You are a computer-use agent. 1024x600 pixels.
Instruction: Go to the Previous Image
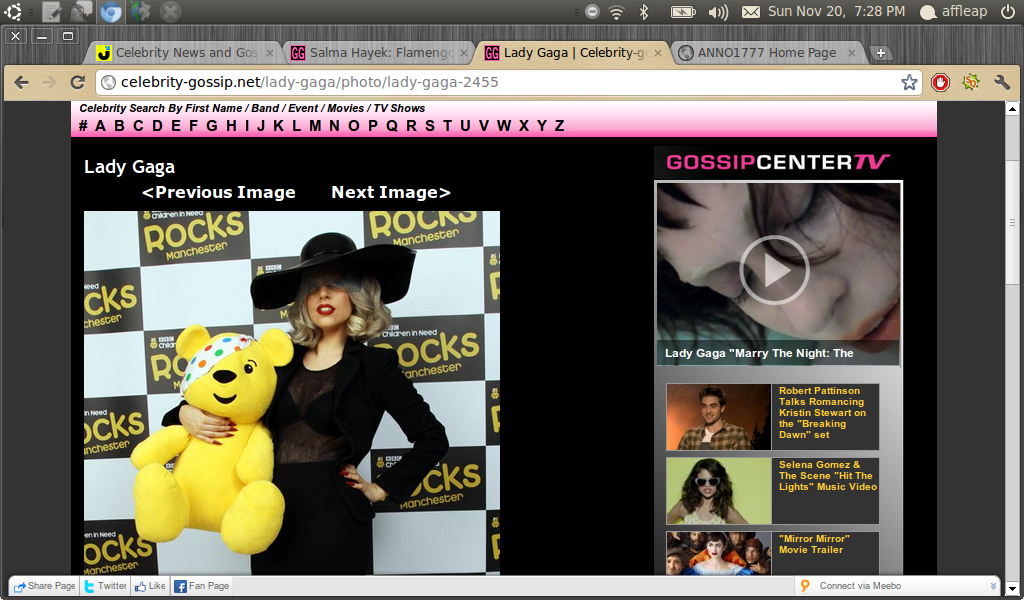coord(219,192)
